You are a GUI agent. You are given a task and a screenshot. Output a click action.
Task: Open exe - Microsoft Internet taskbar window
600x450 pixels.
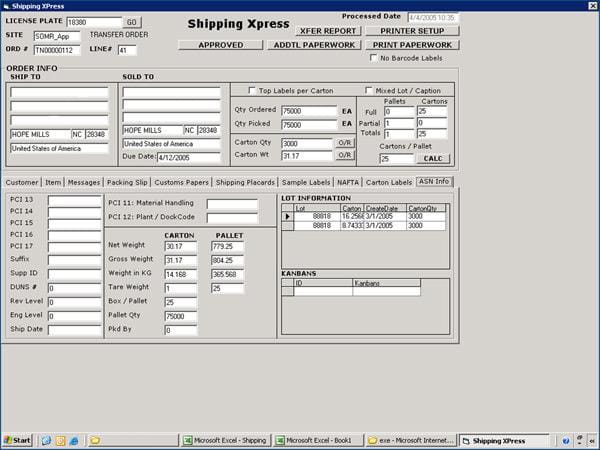pos(411,440)
